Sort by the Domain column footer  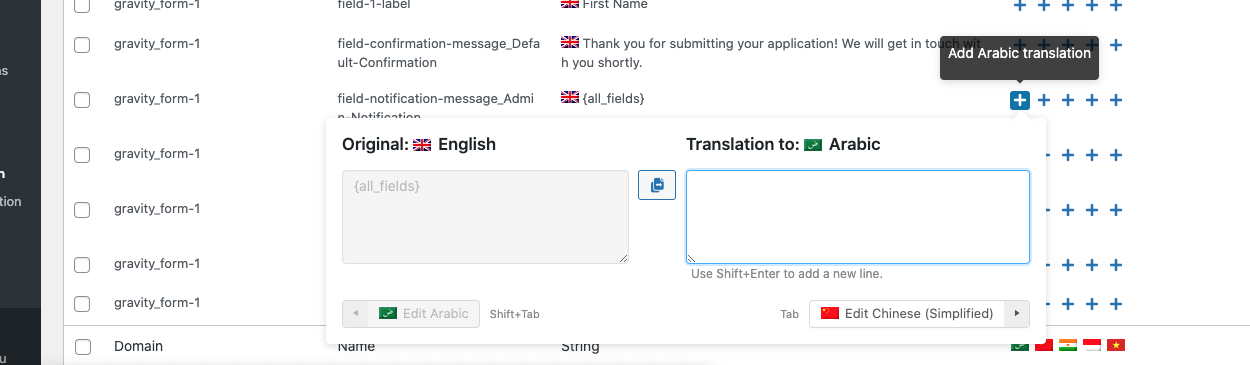pyautogui.click(x=138, y=346)
